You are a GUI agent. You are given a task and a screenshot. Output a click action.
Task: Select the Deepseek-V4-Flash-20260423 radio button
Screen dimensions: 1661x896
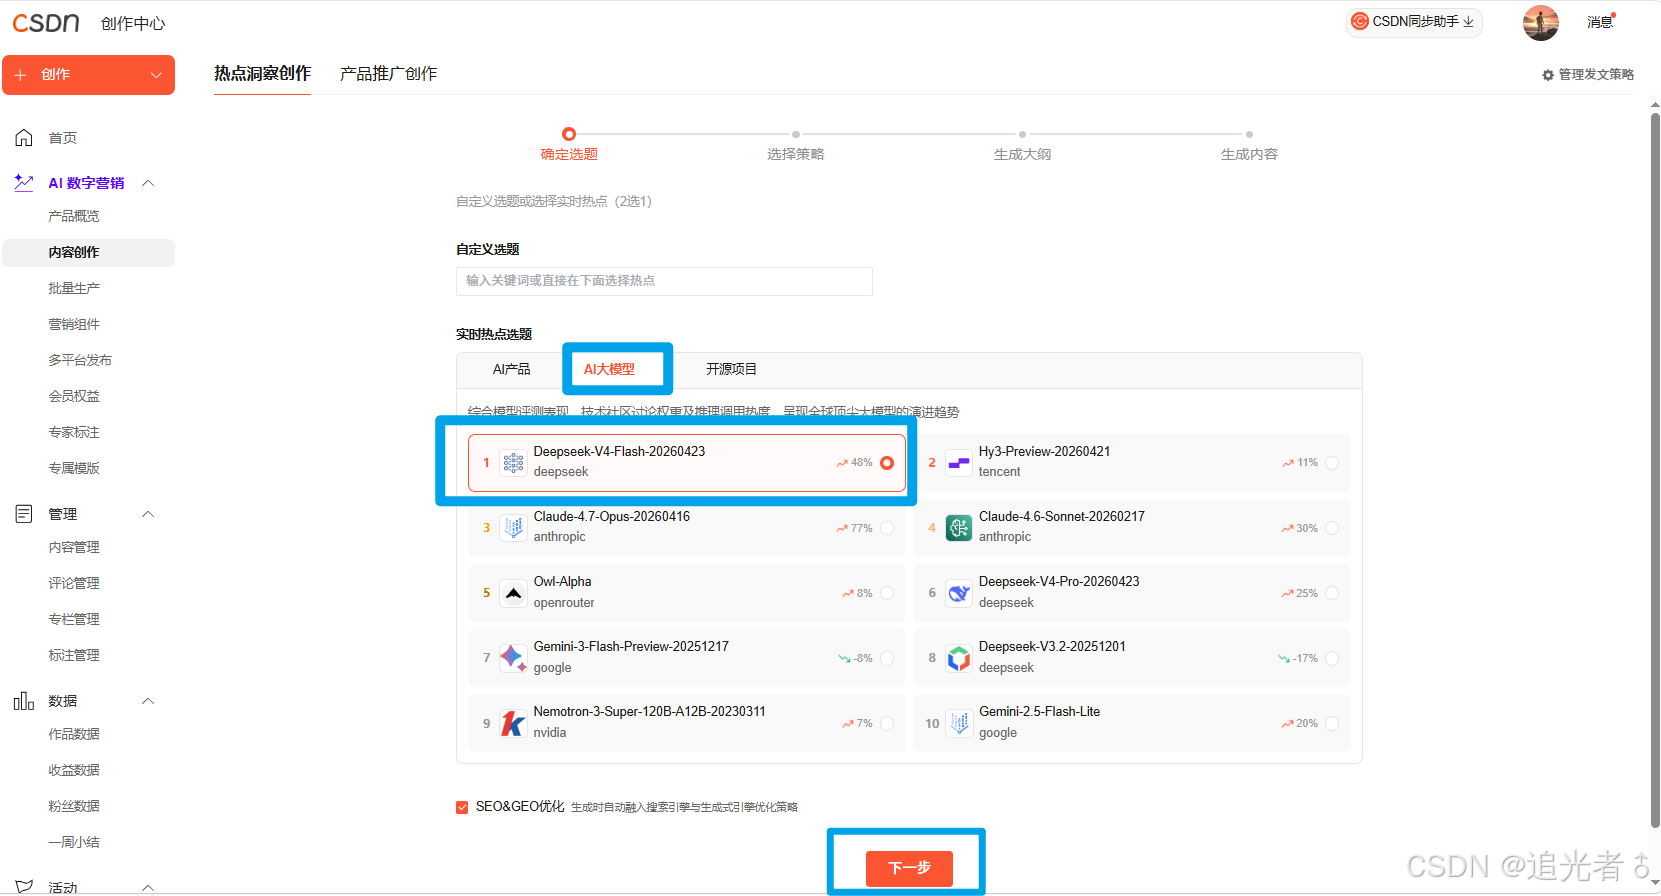pos(887,463)
